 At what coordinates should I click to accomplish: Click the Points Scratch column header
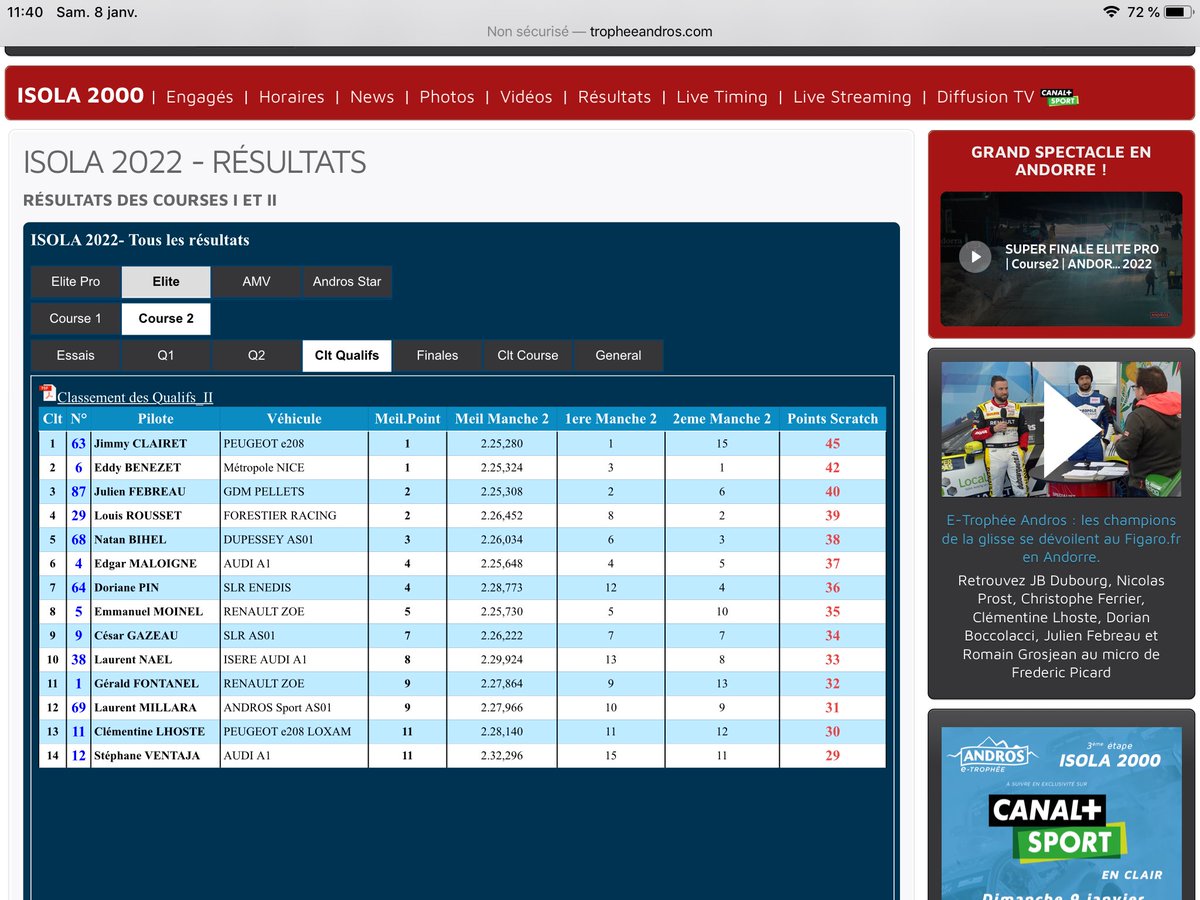(x=833, y=419)
